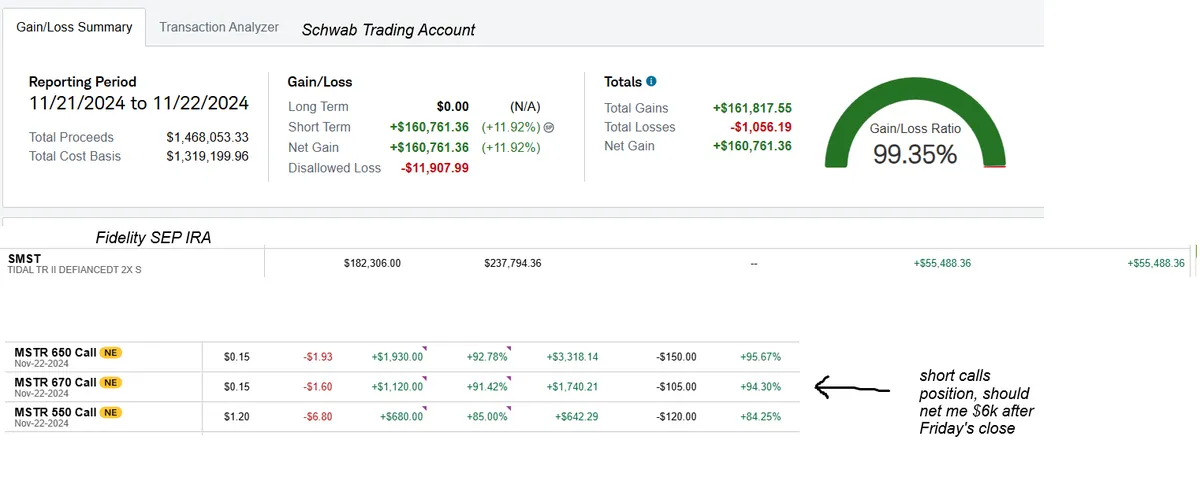Open the Gain/Loss Summary tab
Viewport: 1200px width, 488px height.
[x=75, y=27]
